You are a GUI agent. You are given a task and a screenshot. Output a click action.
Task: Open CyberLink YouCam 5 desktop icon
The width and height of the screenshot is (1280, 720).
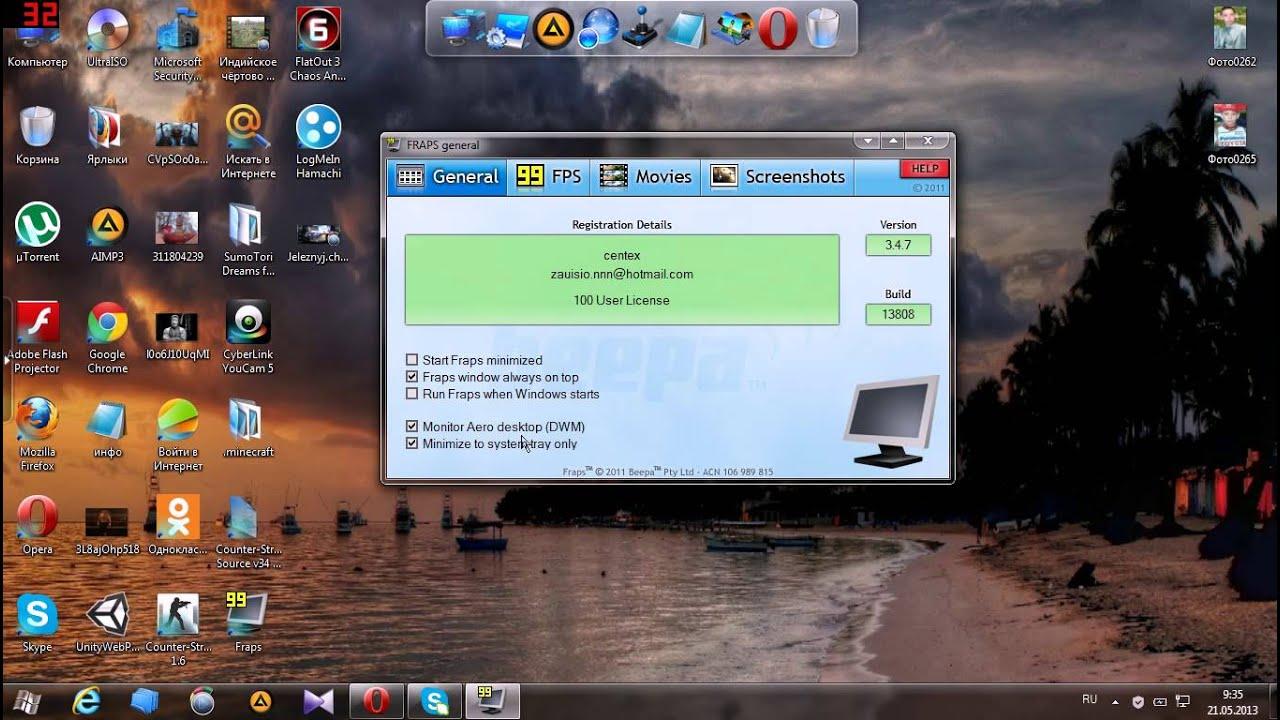248,338
